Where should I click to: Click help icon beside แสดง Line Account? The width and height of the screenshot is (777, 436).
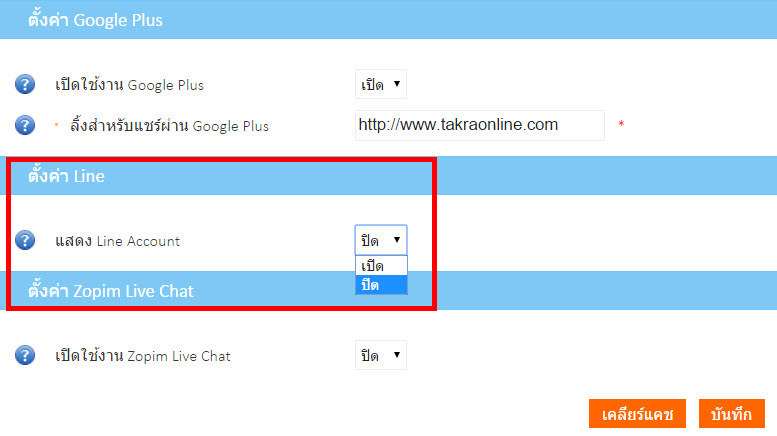[25, 241]
